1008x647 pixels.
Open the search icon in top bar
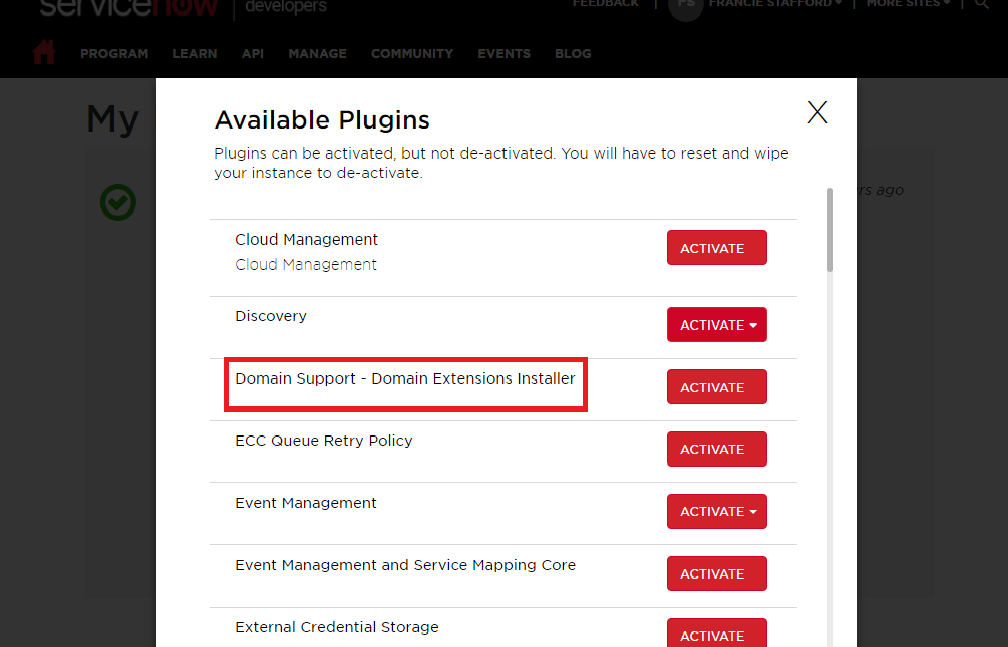click(x=982, y=5)
